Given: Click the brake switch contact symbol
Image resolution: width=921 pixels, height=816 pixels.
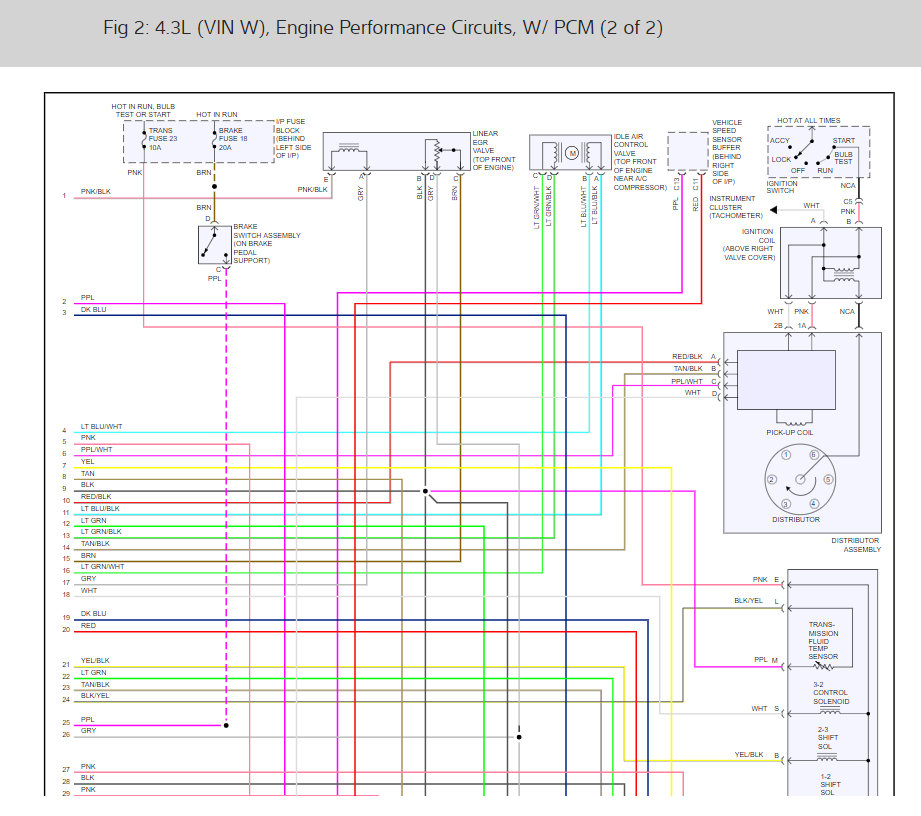Looking at the screenshot, I should (x=214, y=244).
